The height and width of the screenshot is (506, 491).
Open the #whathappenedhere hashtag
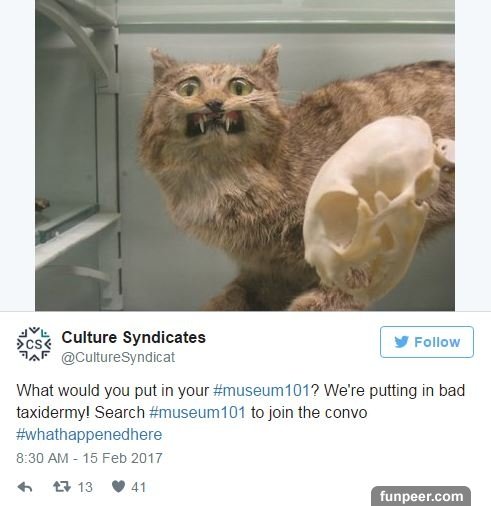(89, 435)
